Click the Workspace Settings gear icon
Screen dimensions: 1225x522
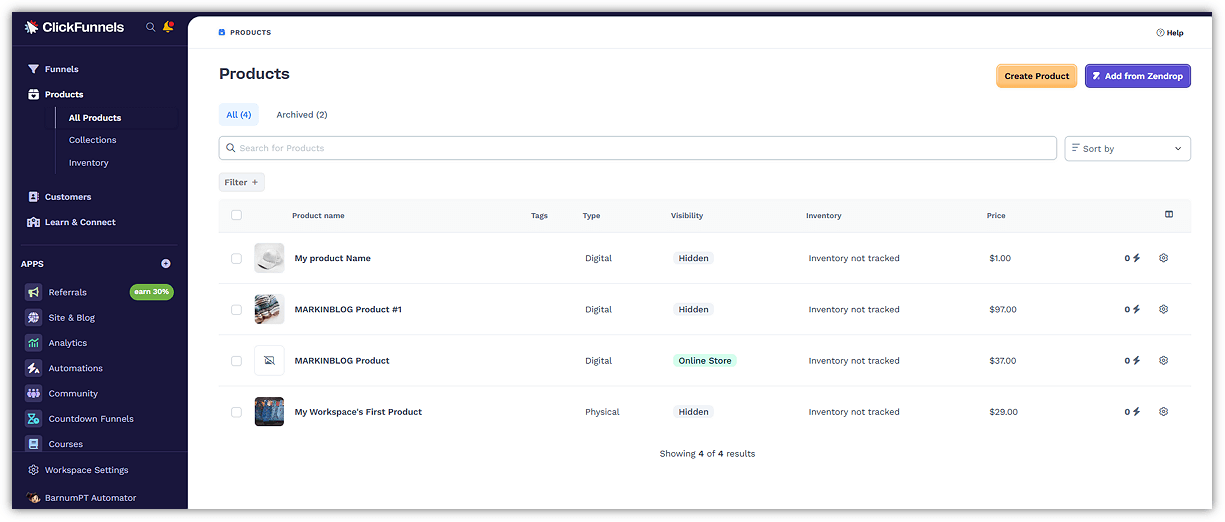tap(34, 470)
